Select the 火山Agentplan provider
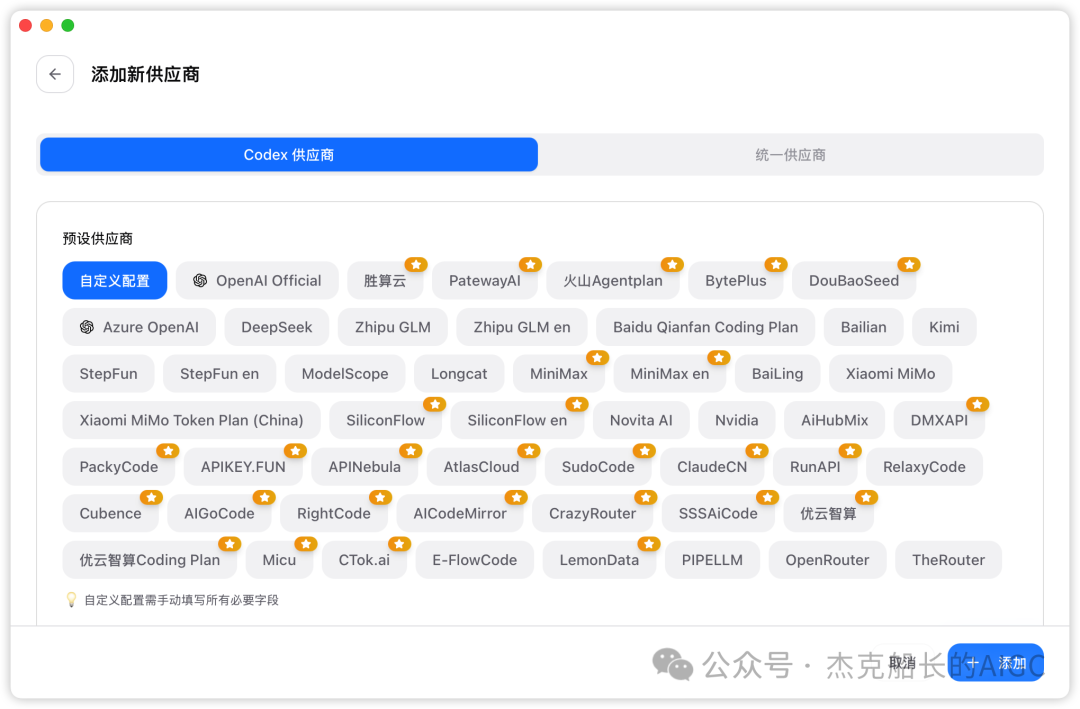 click(x=613, y=280)
